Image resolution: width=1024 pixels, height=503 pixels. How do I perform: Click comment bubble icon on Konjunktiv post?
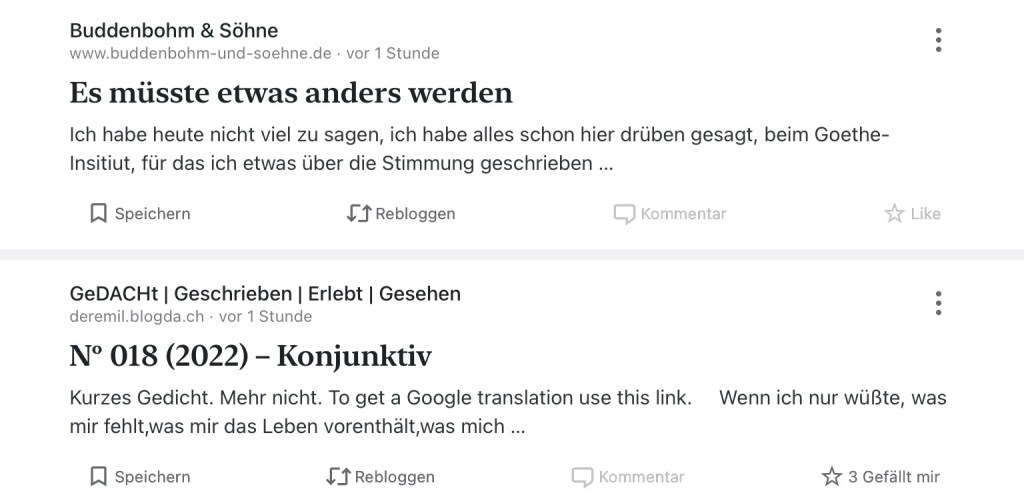(582, 476)
